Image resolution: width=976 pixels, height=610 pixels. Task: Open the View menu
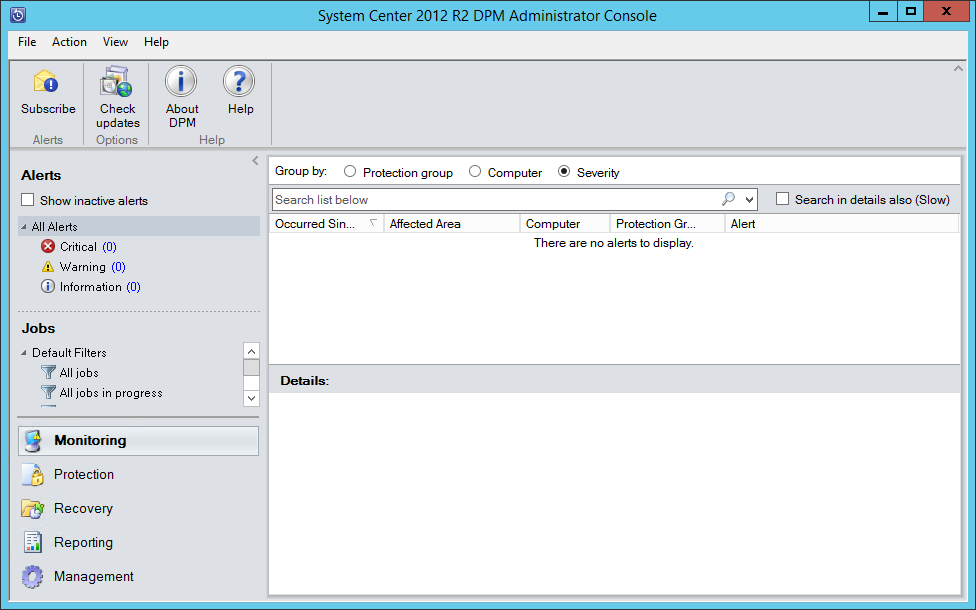click(115, 42)
